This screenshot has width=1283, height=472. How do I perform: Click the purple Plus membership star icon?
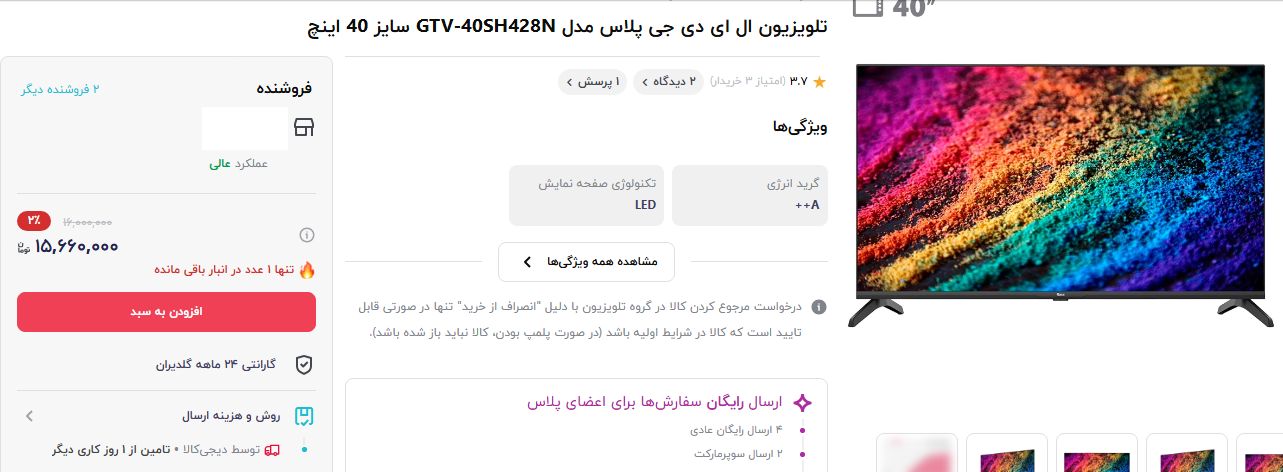coord(802,403)
